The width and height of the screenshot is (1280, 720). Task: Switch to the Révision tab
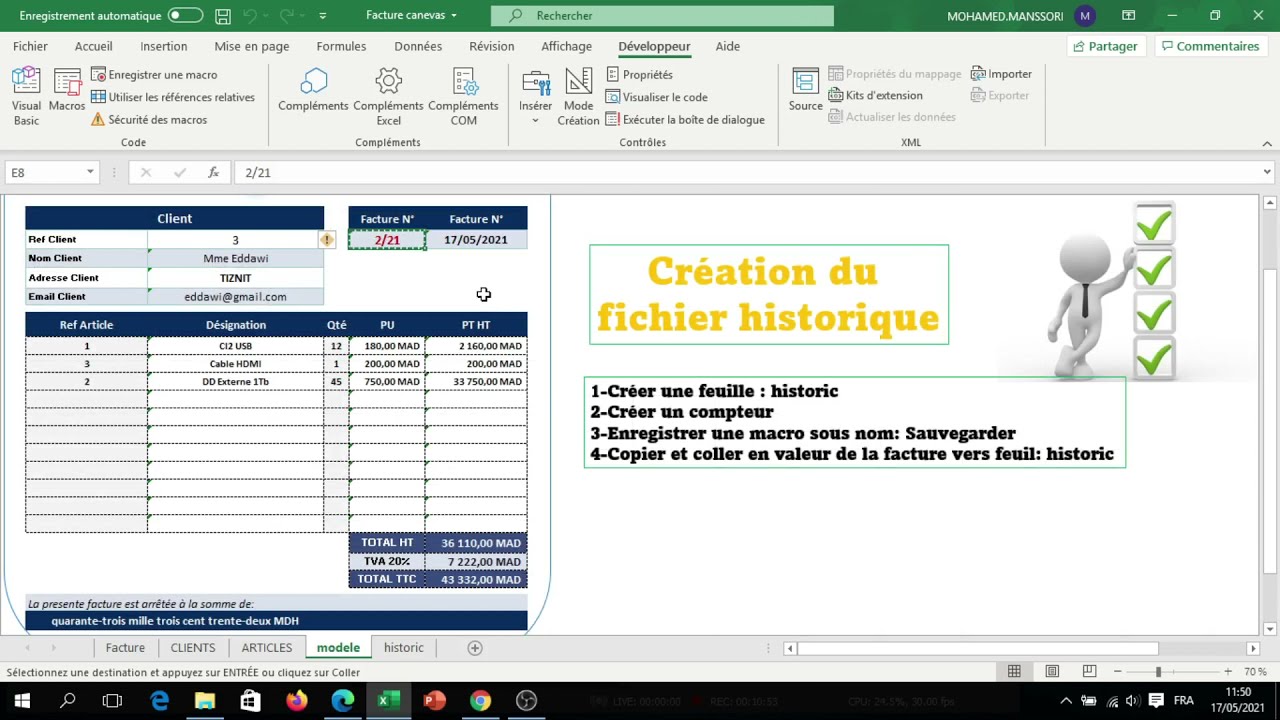pyautogui.click(x=491, y=46)
